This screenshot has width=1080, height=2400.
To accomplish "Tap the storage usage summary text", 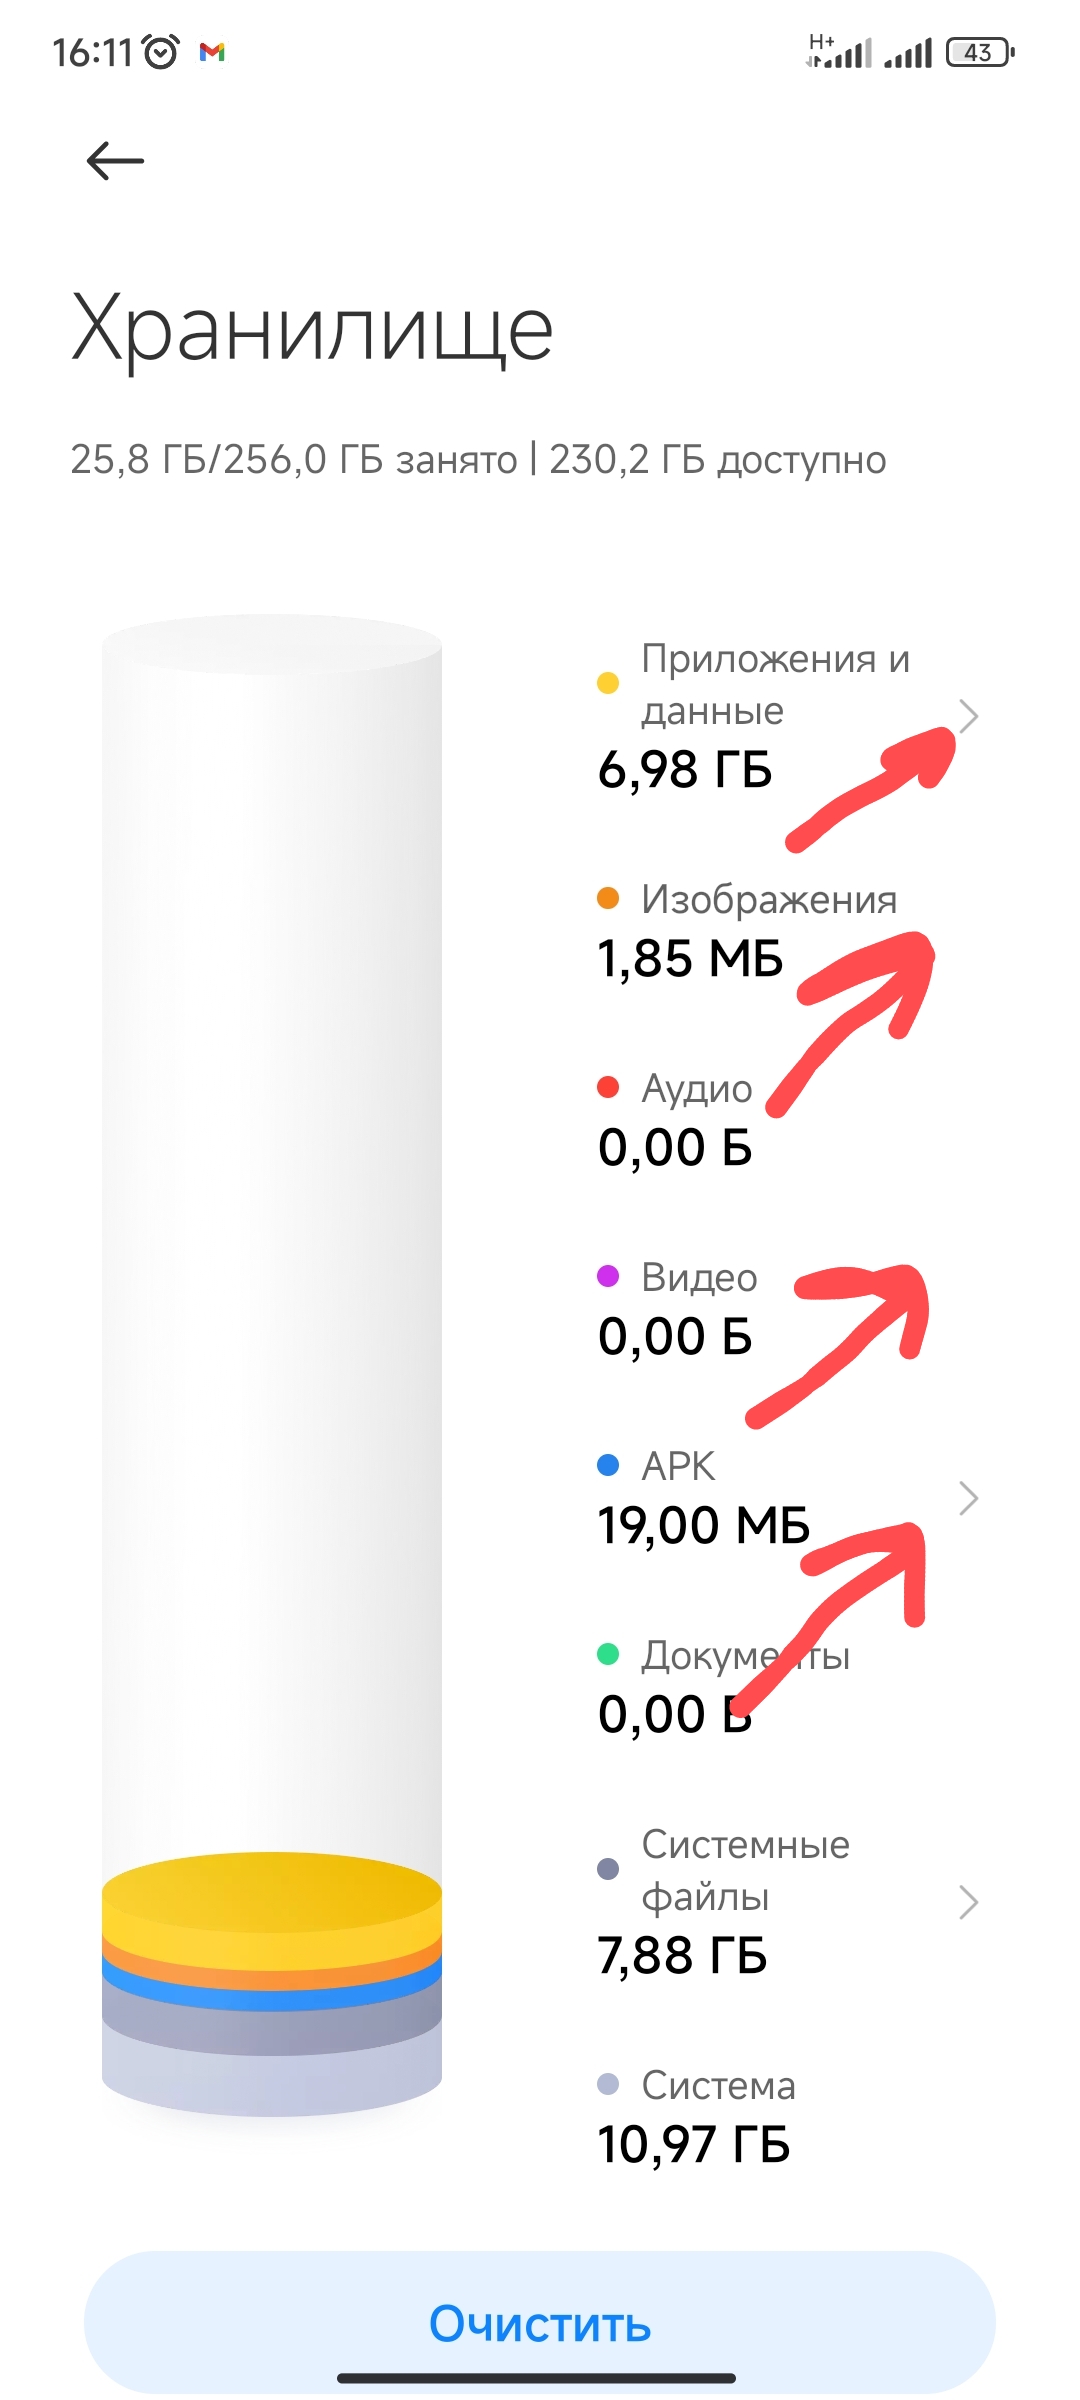I will pos(478,460).
